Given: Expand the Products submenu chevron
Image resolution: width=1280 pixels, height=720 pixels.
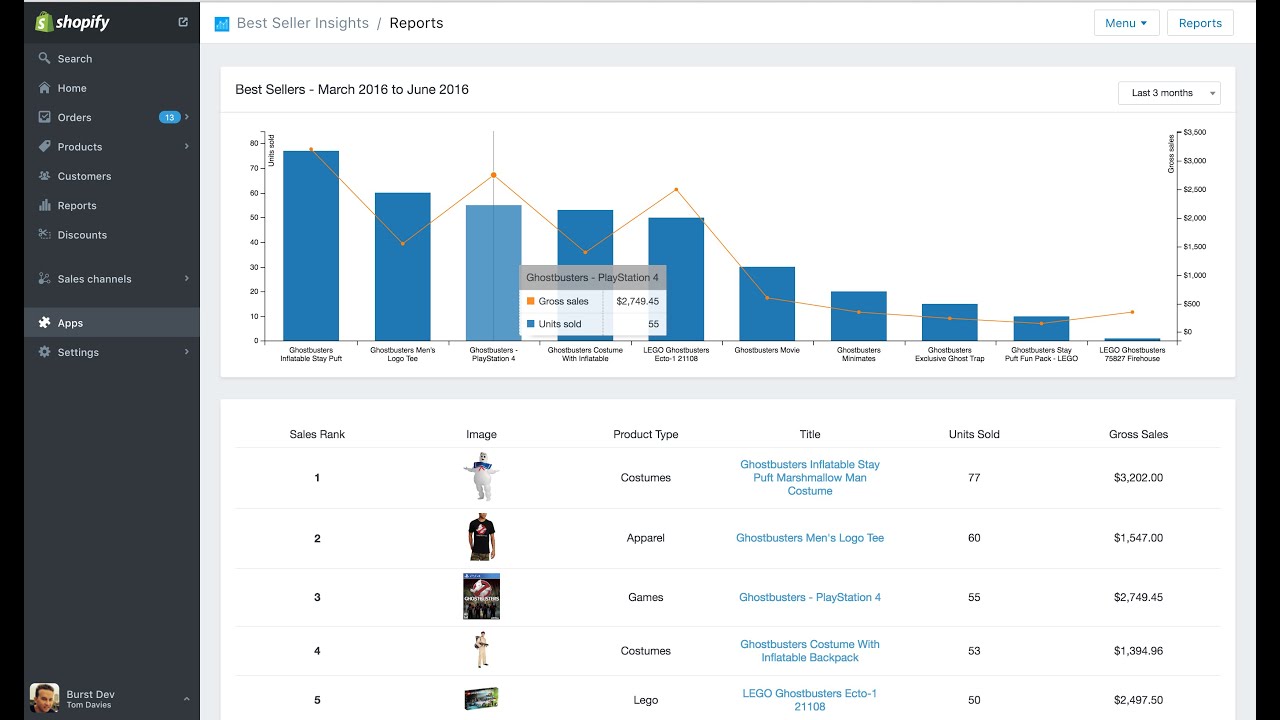Looking at the screenshot, I should [187, 146].
